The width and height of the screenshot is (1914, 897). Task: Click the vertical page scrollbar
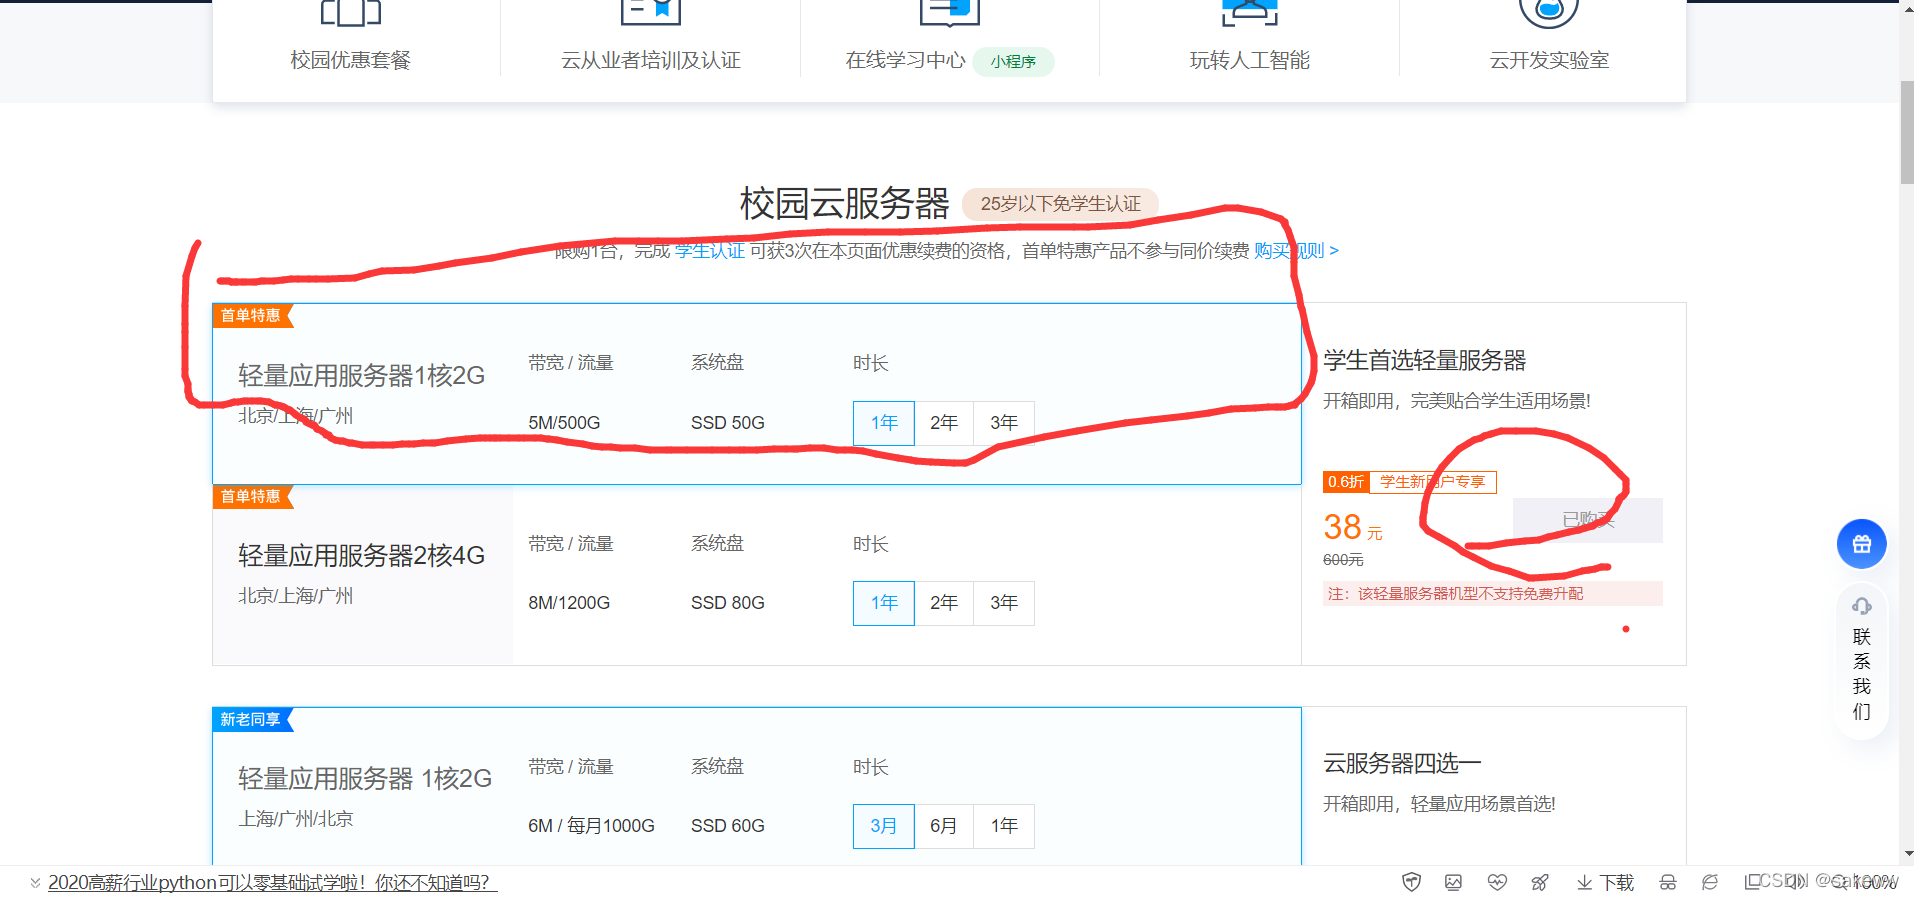click(x=1906, y=132)
